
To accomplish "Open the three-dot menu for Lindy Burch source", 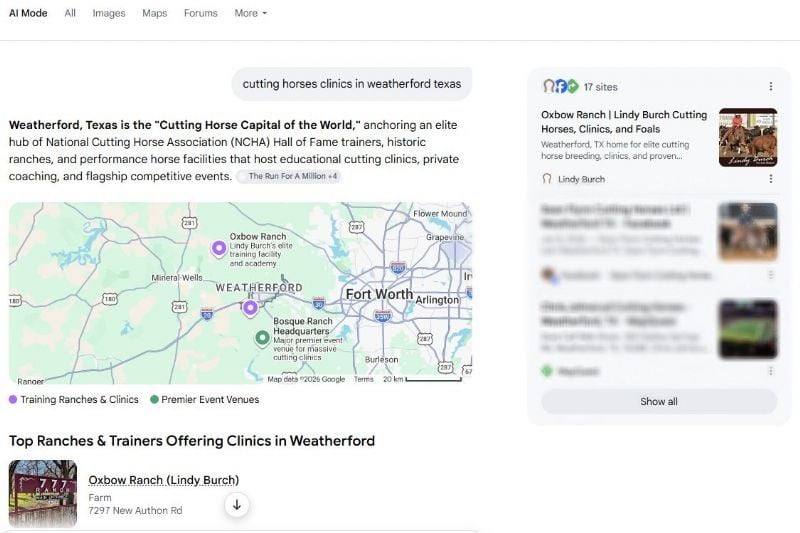I will coord(770,179).
